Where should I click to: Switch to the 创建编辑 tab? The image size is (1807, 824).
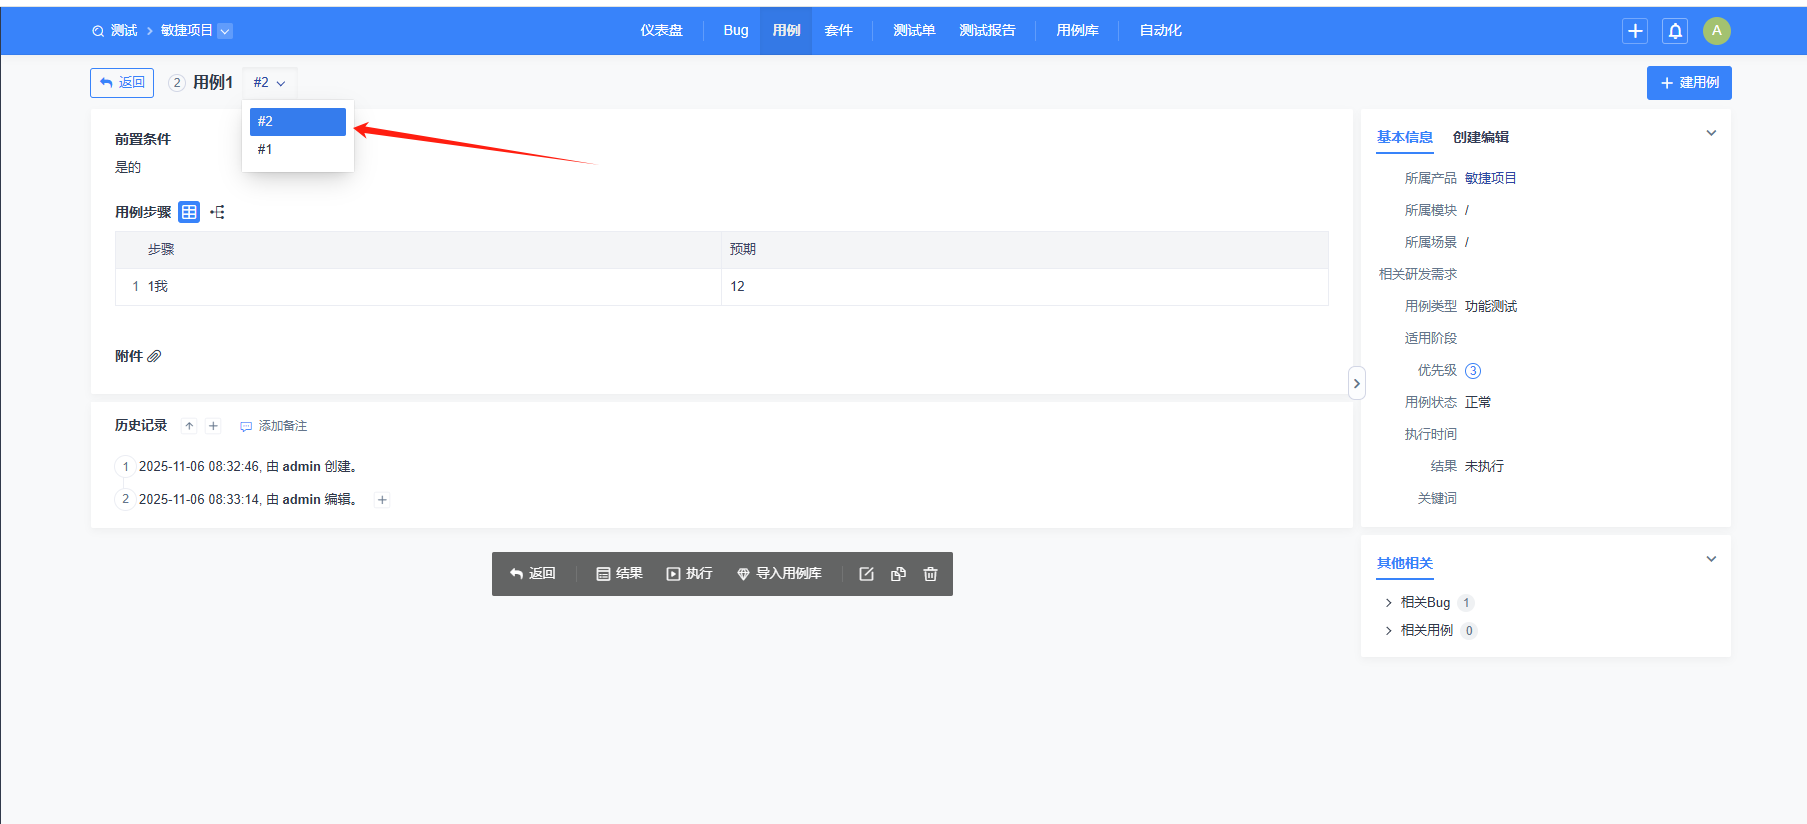[1481, 138]
